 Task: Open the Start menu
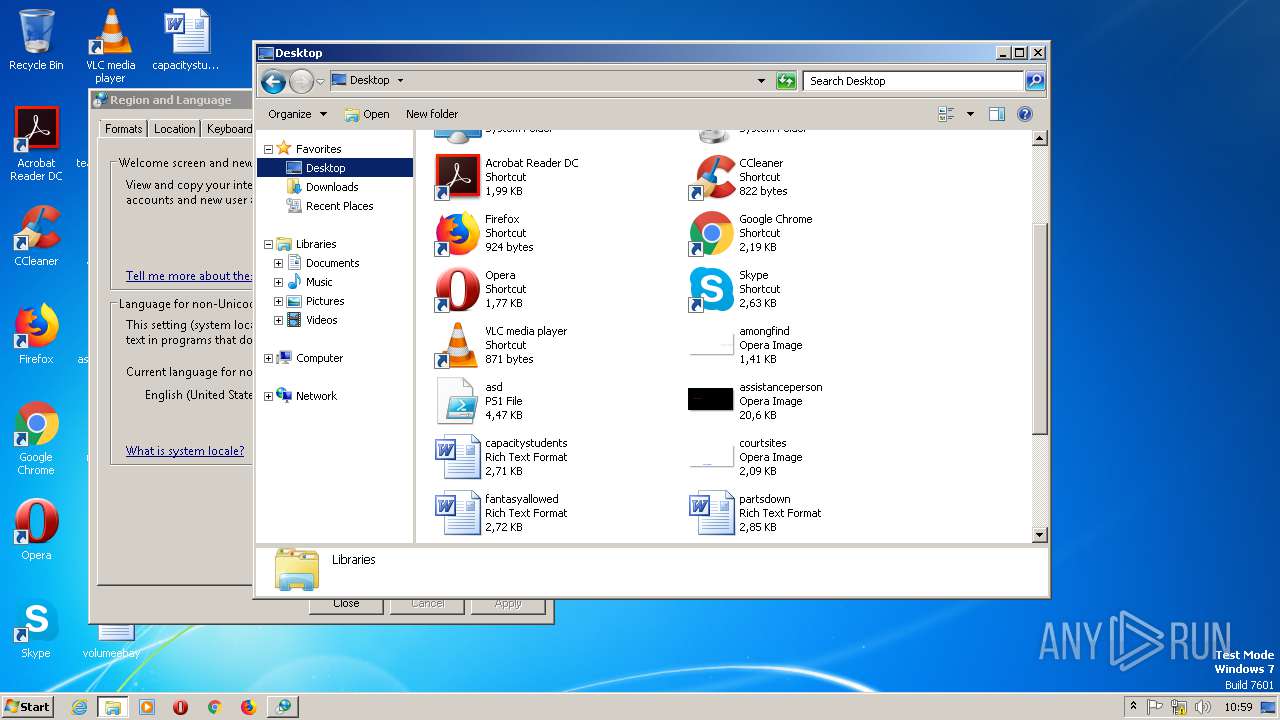click(x=28, y=706)
